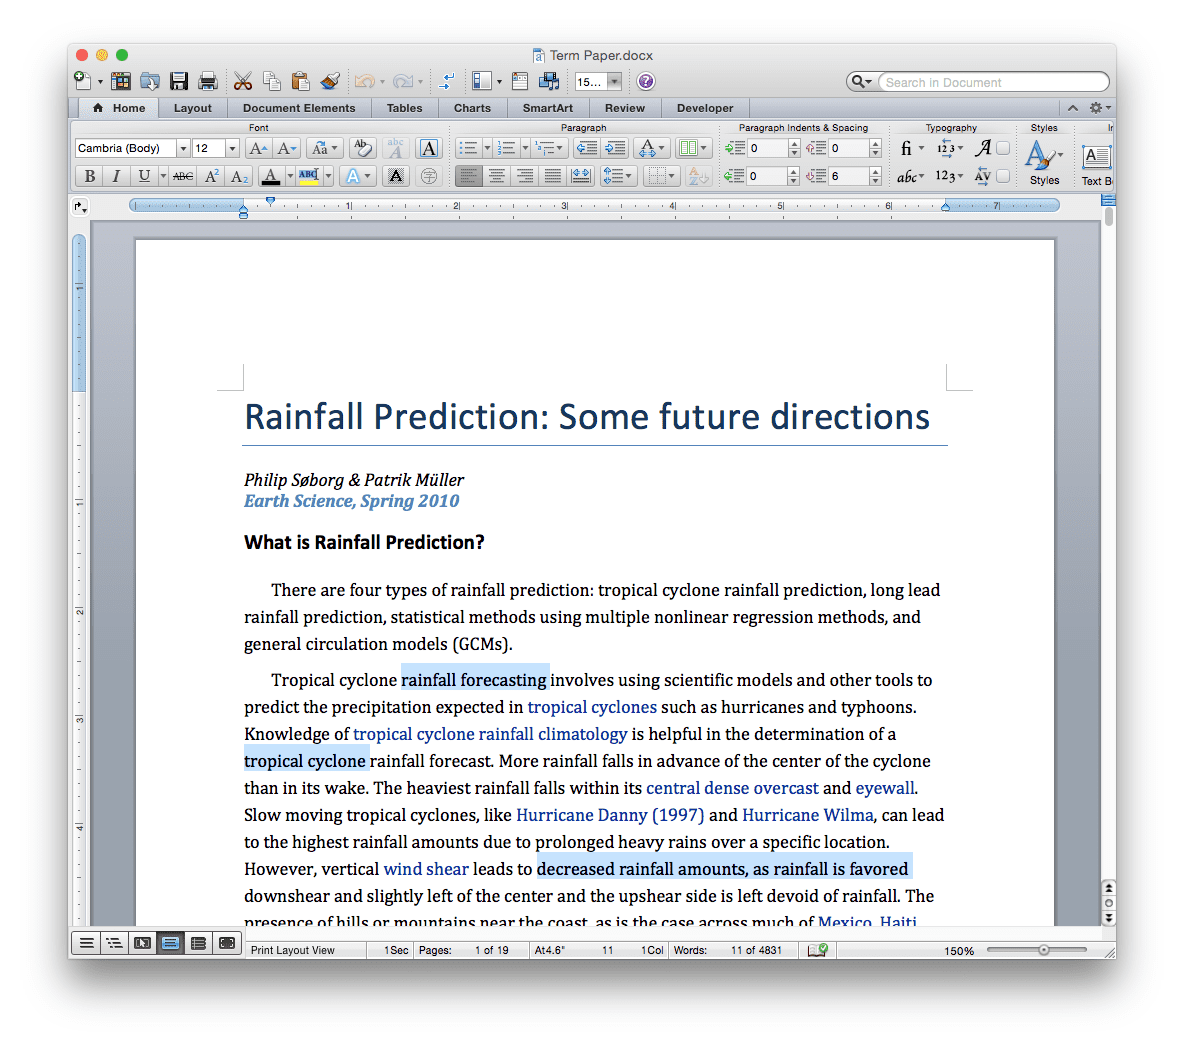The height and width of the screenshot is (1051, 1184).
Task: Expand the font size dropdown
Action: coord(232,148)
